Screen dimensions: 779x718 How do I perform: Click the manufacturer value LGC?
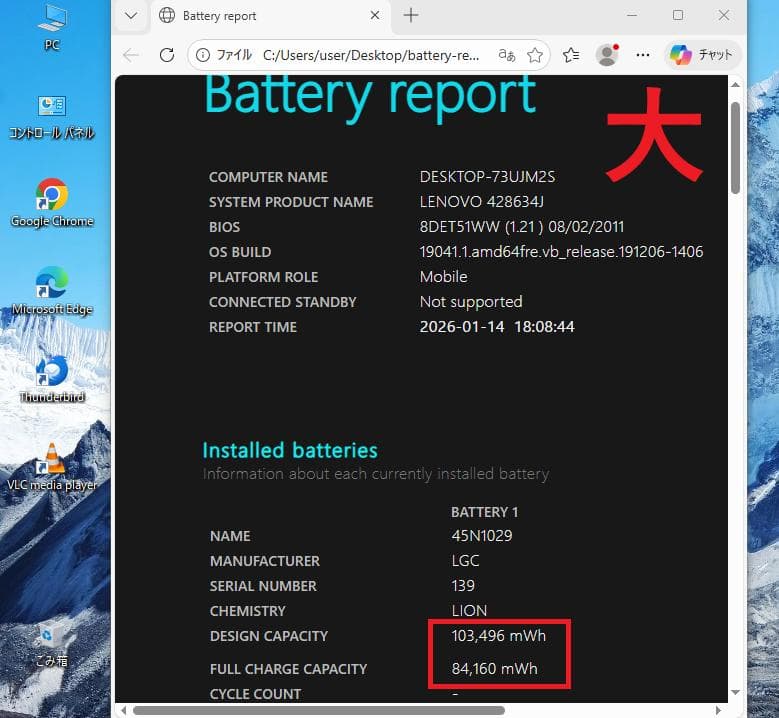pyautogui.click(x=465, y=560)
